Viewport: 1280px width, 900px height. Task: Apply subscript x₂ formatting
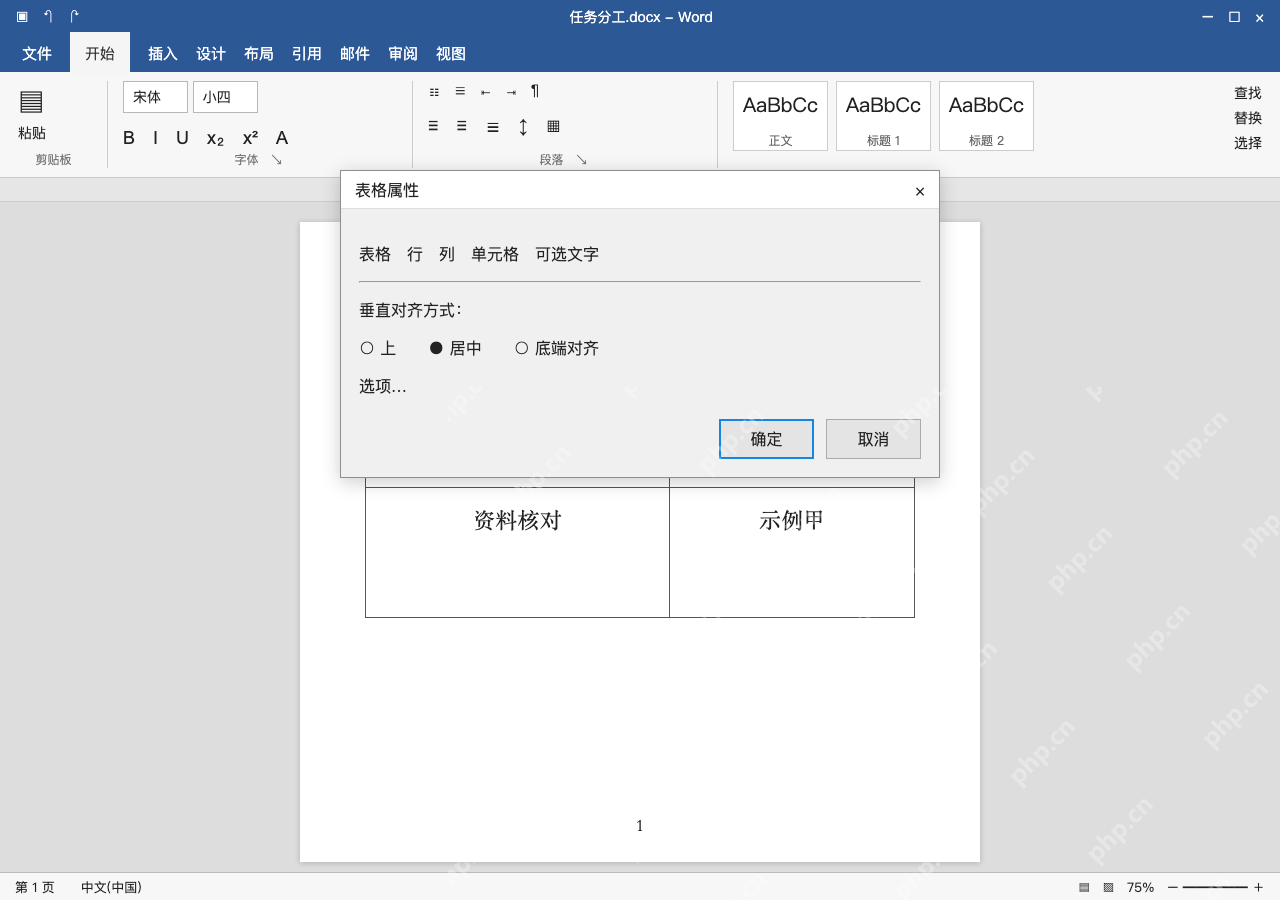(215, 139)
